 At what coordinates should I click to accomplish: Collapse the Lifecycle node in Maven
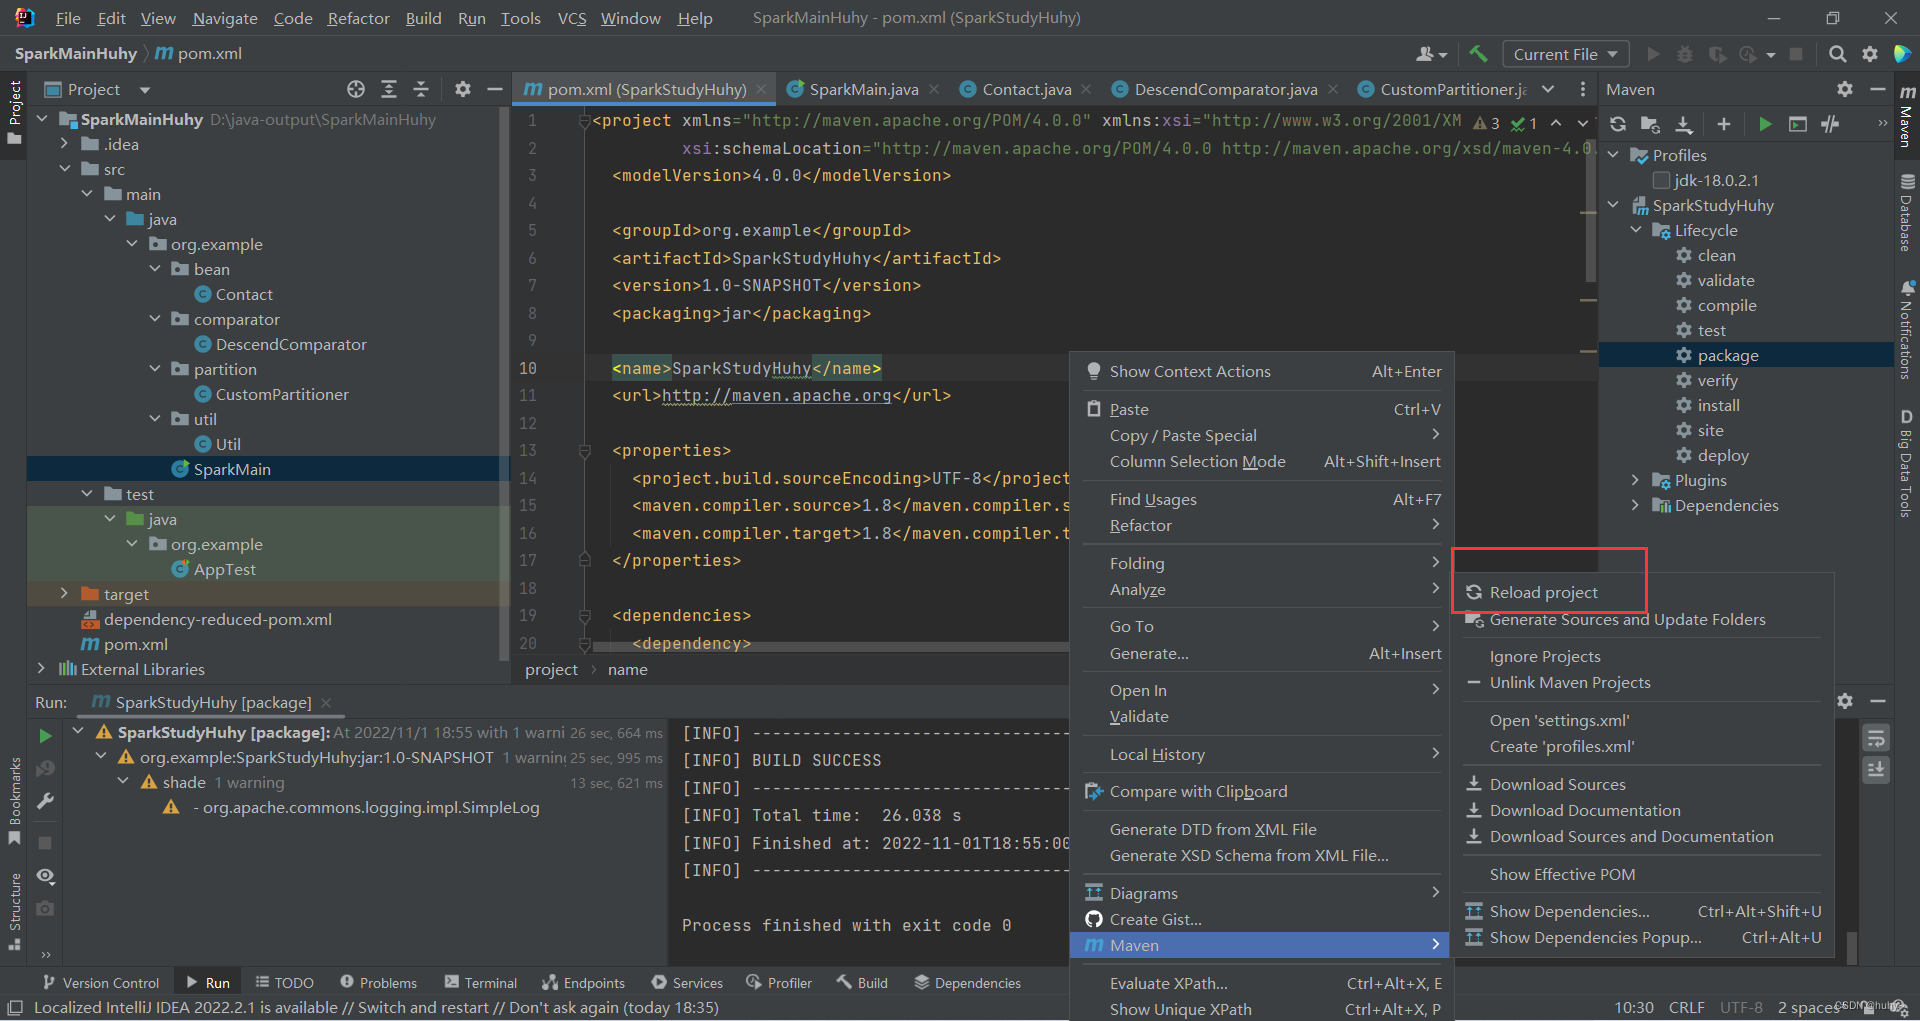click(x=1636, y=230)
